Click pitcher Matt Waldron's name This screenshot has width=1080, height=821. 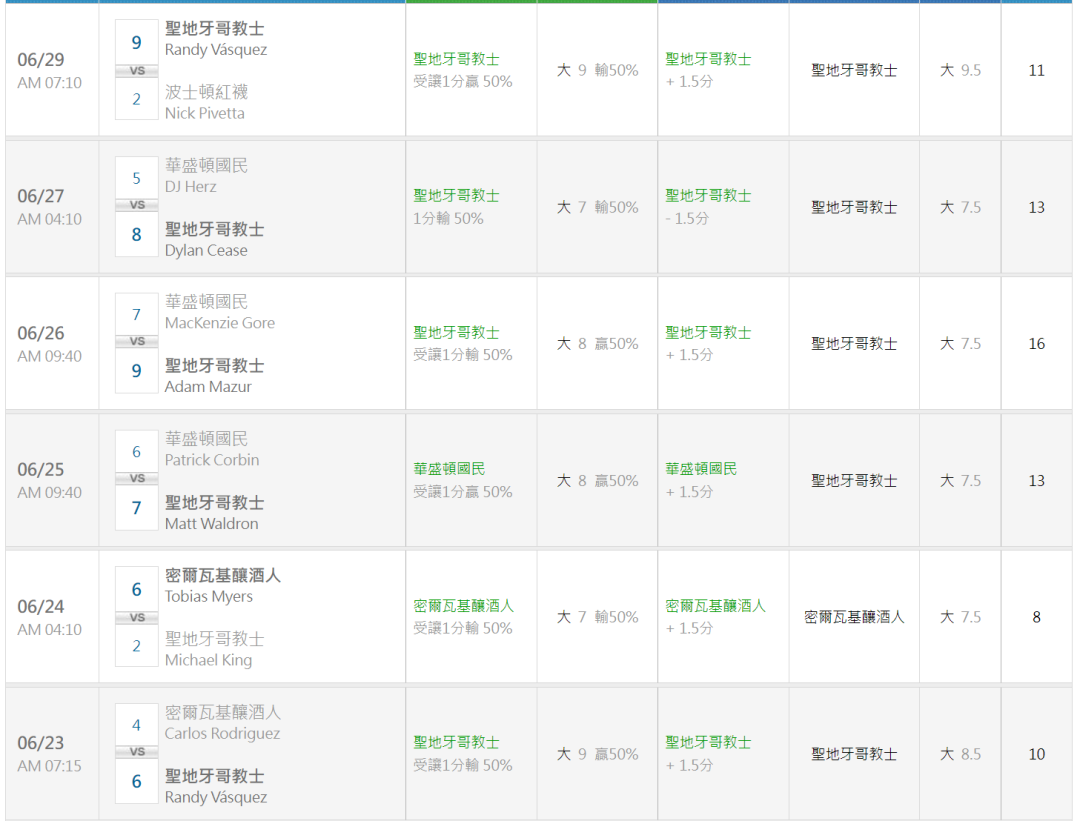tap(211, 524)
